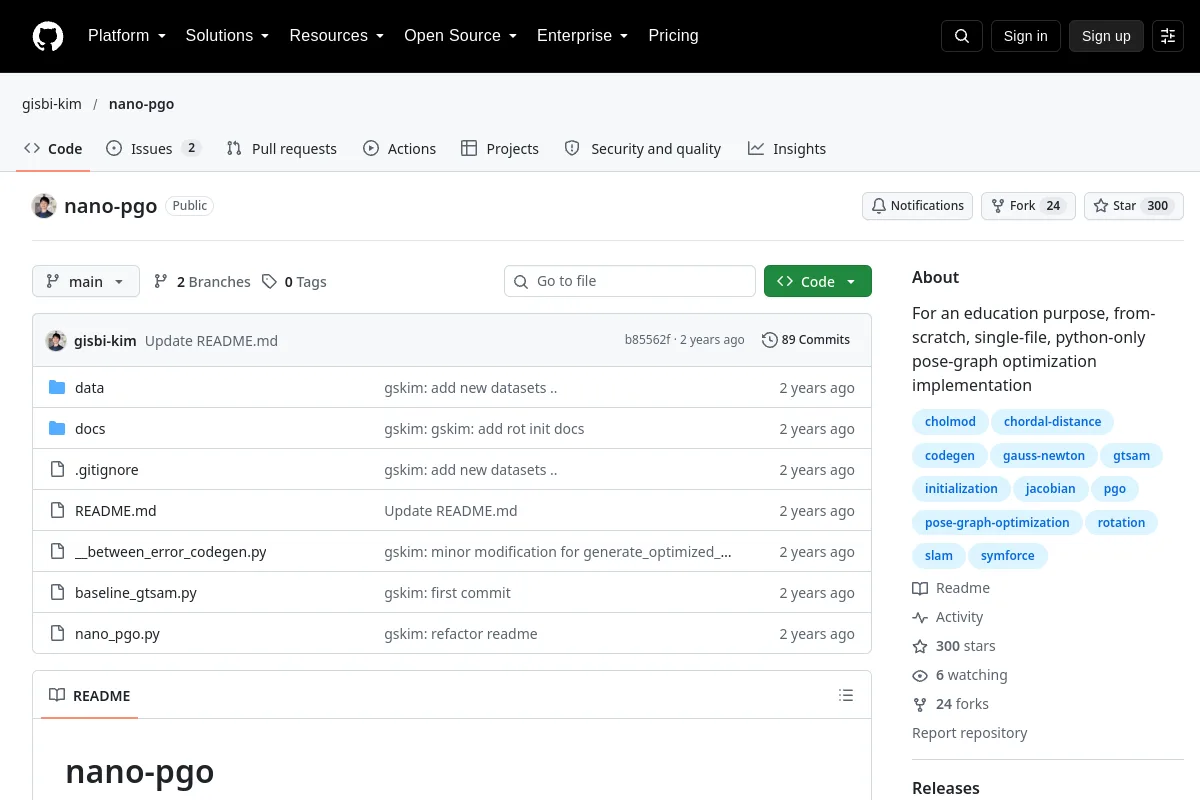Image resolution: width=1200 pixels, height=800 pixels.
Task: Click the Sign in button
Action: [x=1026, y=36]
